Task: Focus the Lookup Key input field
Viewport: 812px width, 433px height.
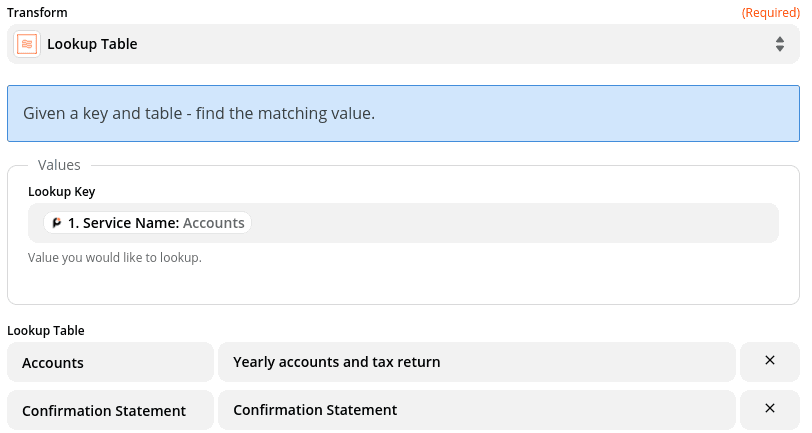Action: 500,223
